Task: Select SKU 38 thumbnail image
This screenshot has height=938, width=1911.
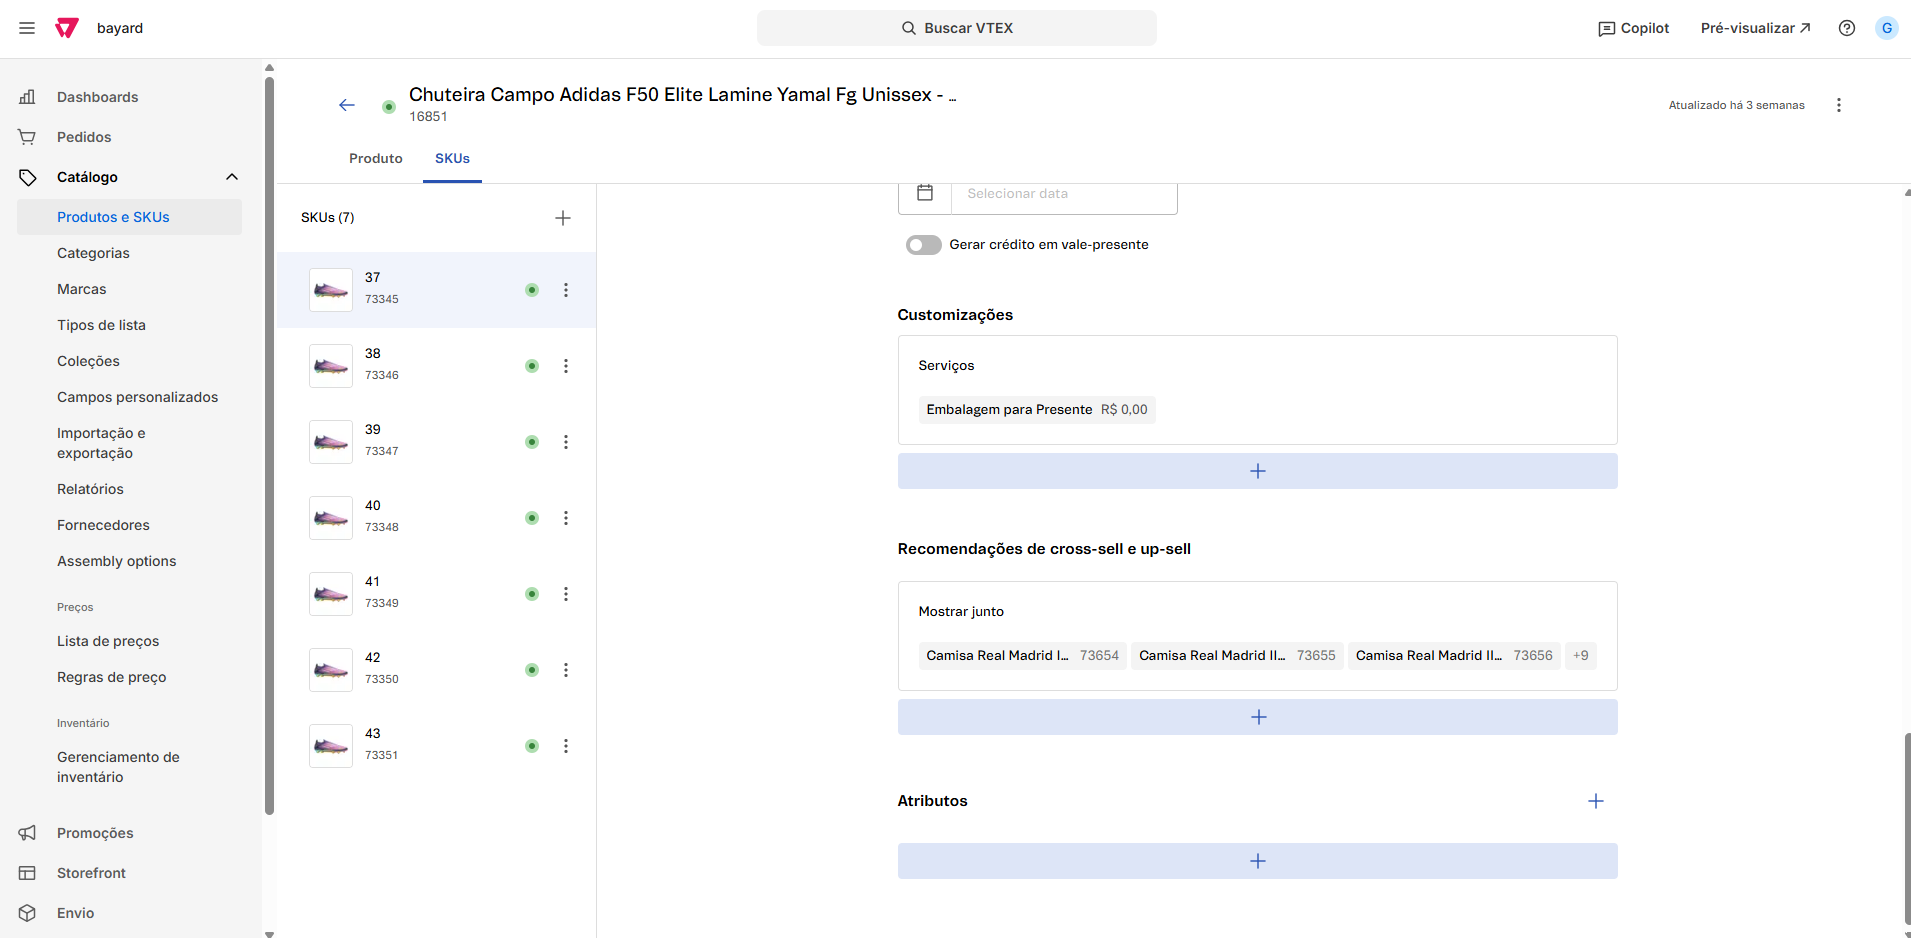Action: click(x=331, y=366)
